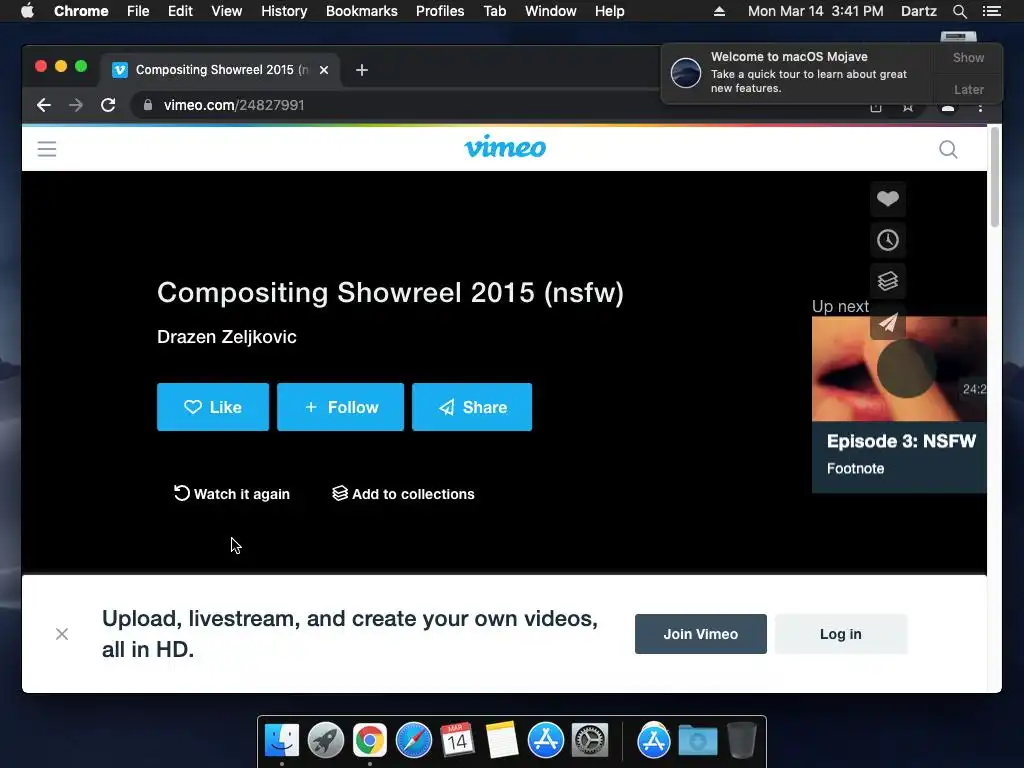Click the Log in button
The height and width of the screenshot is (768, 1024).
click(x=841, y=634)
